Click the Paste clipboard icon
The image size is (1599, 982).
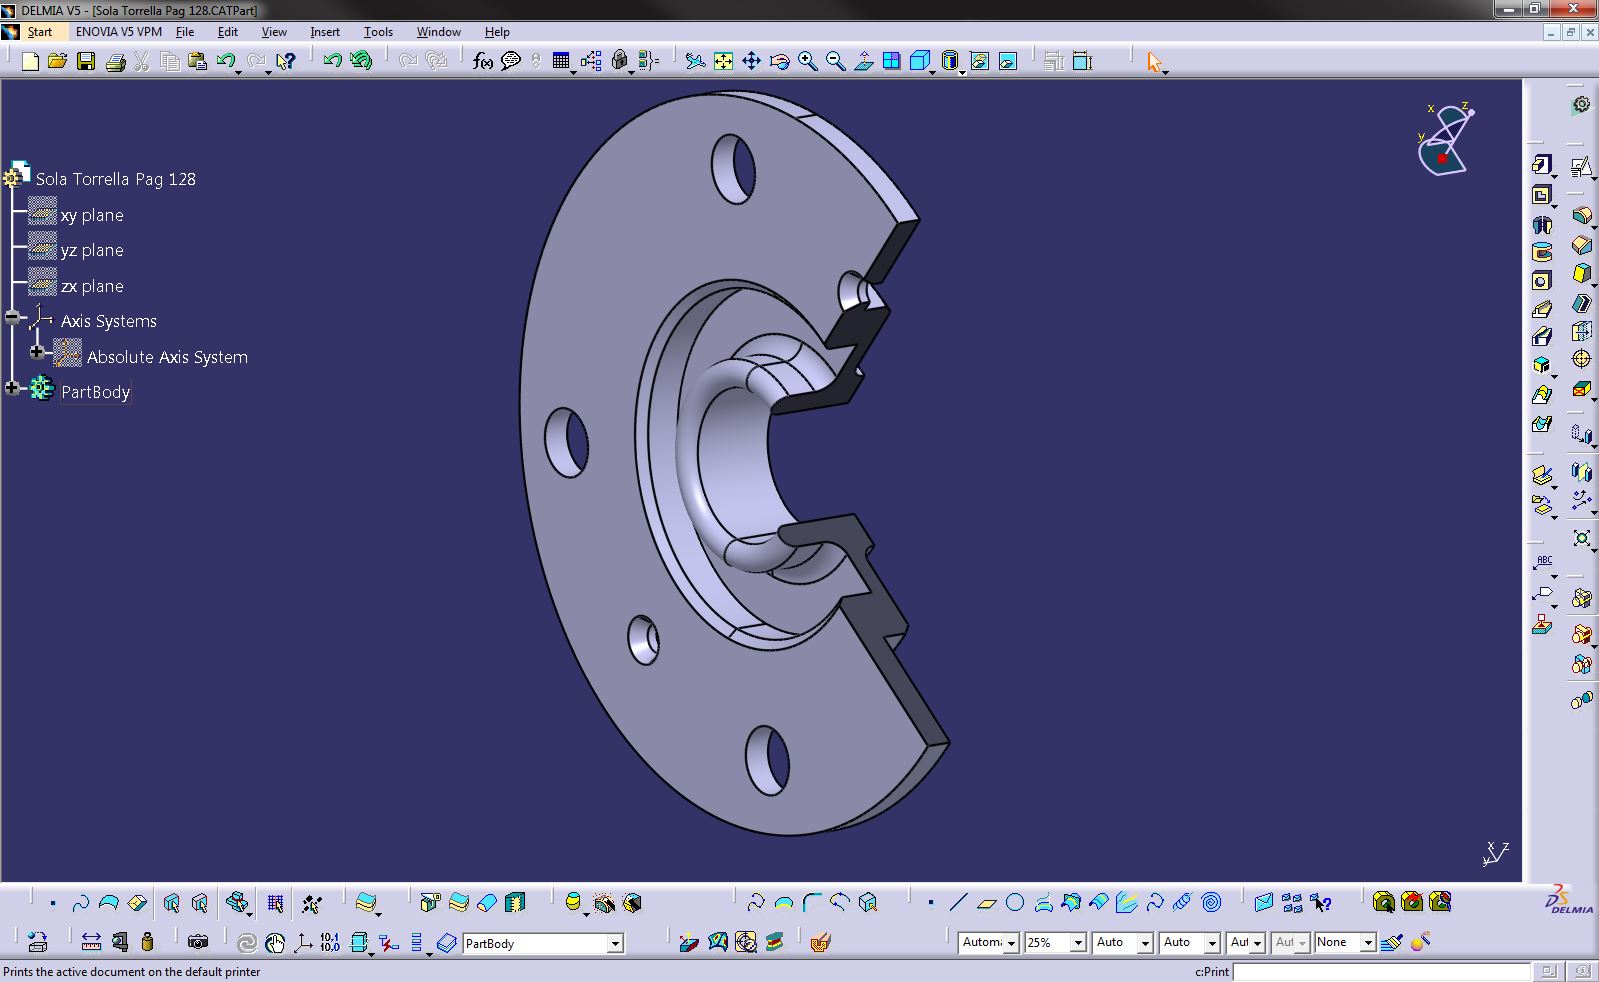click(197, 62)
